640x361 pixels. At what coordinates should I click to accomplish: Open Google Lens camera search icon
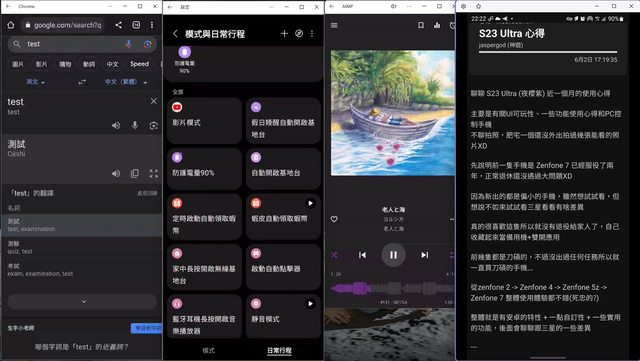(147, 44)
